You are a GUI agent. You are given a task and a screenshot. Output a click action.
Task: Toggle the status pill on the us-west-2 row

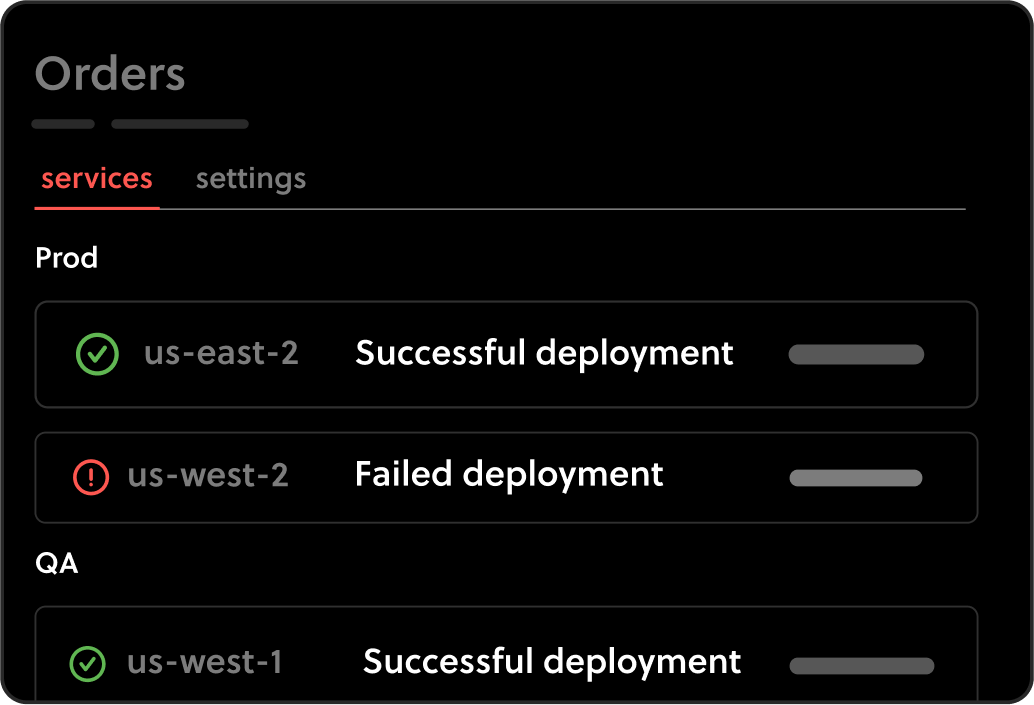pyautogui.click(x=856, y=478)
